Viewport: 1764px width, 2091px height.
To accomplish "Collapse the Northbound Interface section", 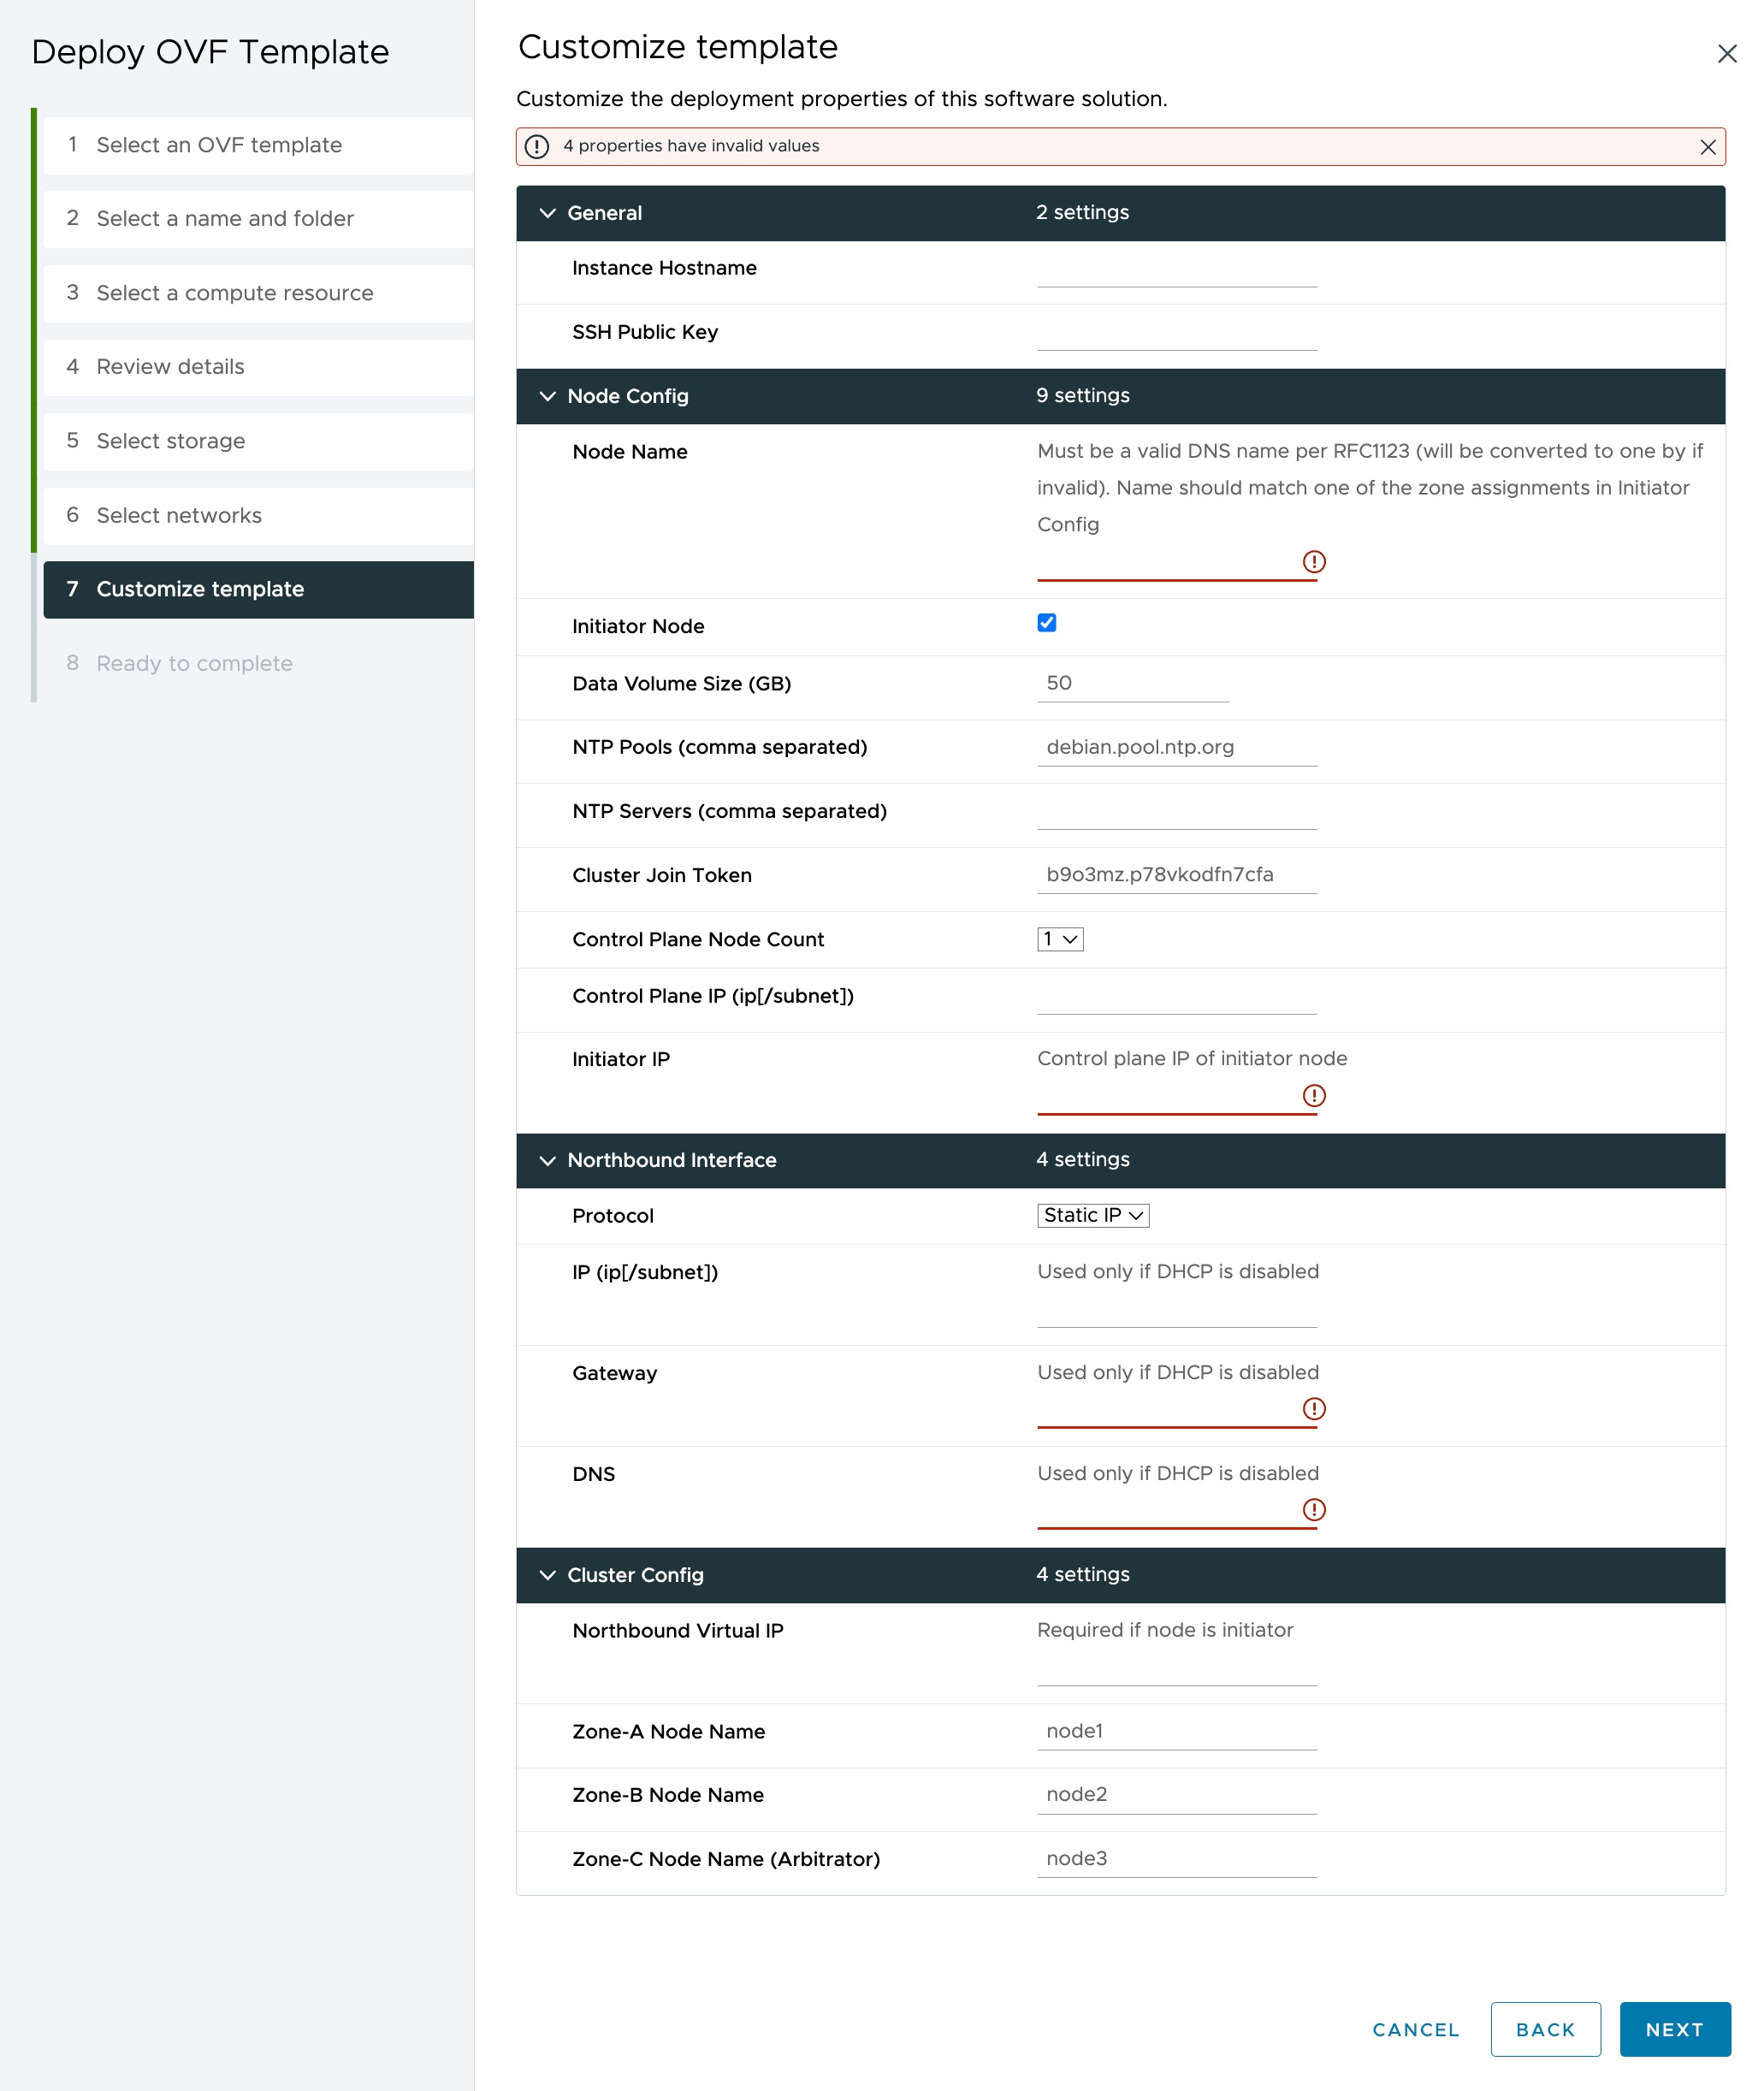I will 548,1160.
